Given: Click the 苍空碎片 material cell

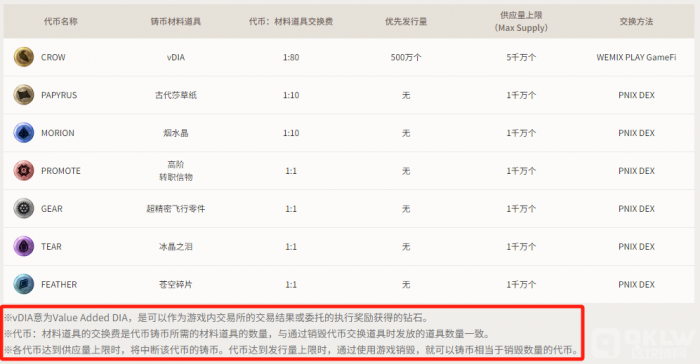Looking at the screenshot, I should (x=175, y=285).
